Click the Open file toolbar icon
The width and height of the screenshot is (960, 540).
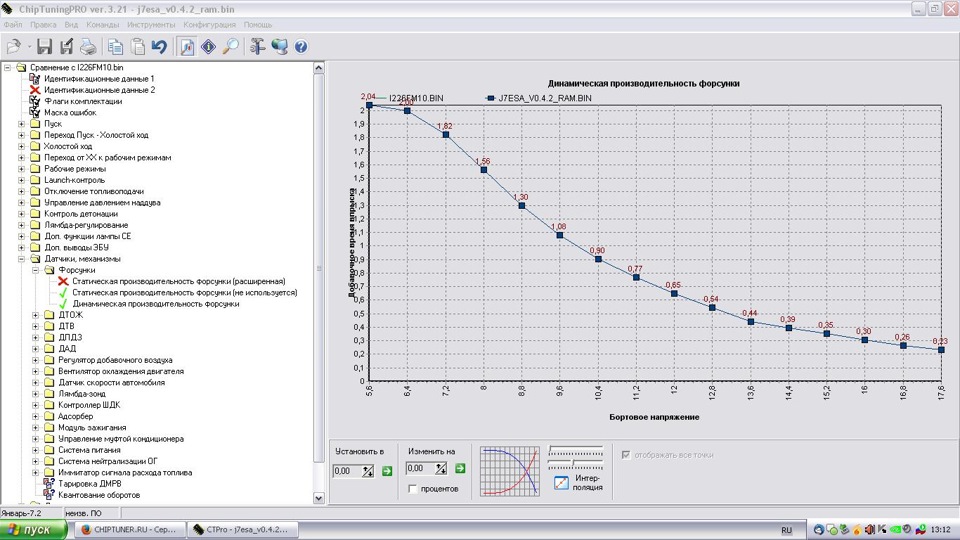tap(13, 47)
